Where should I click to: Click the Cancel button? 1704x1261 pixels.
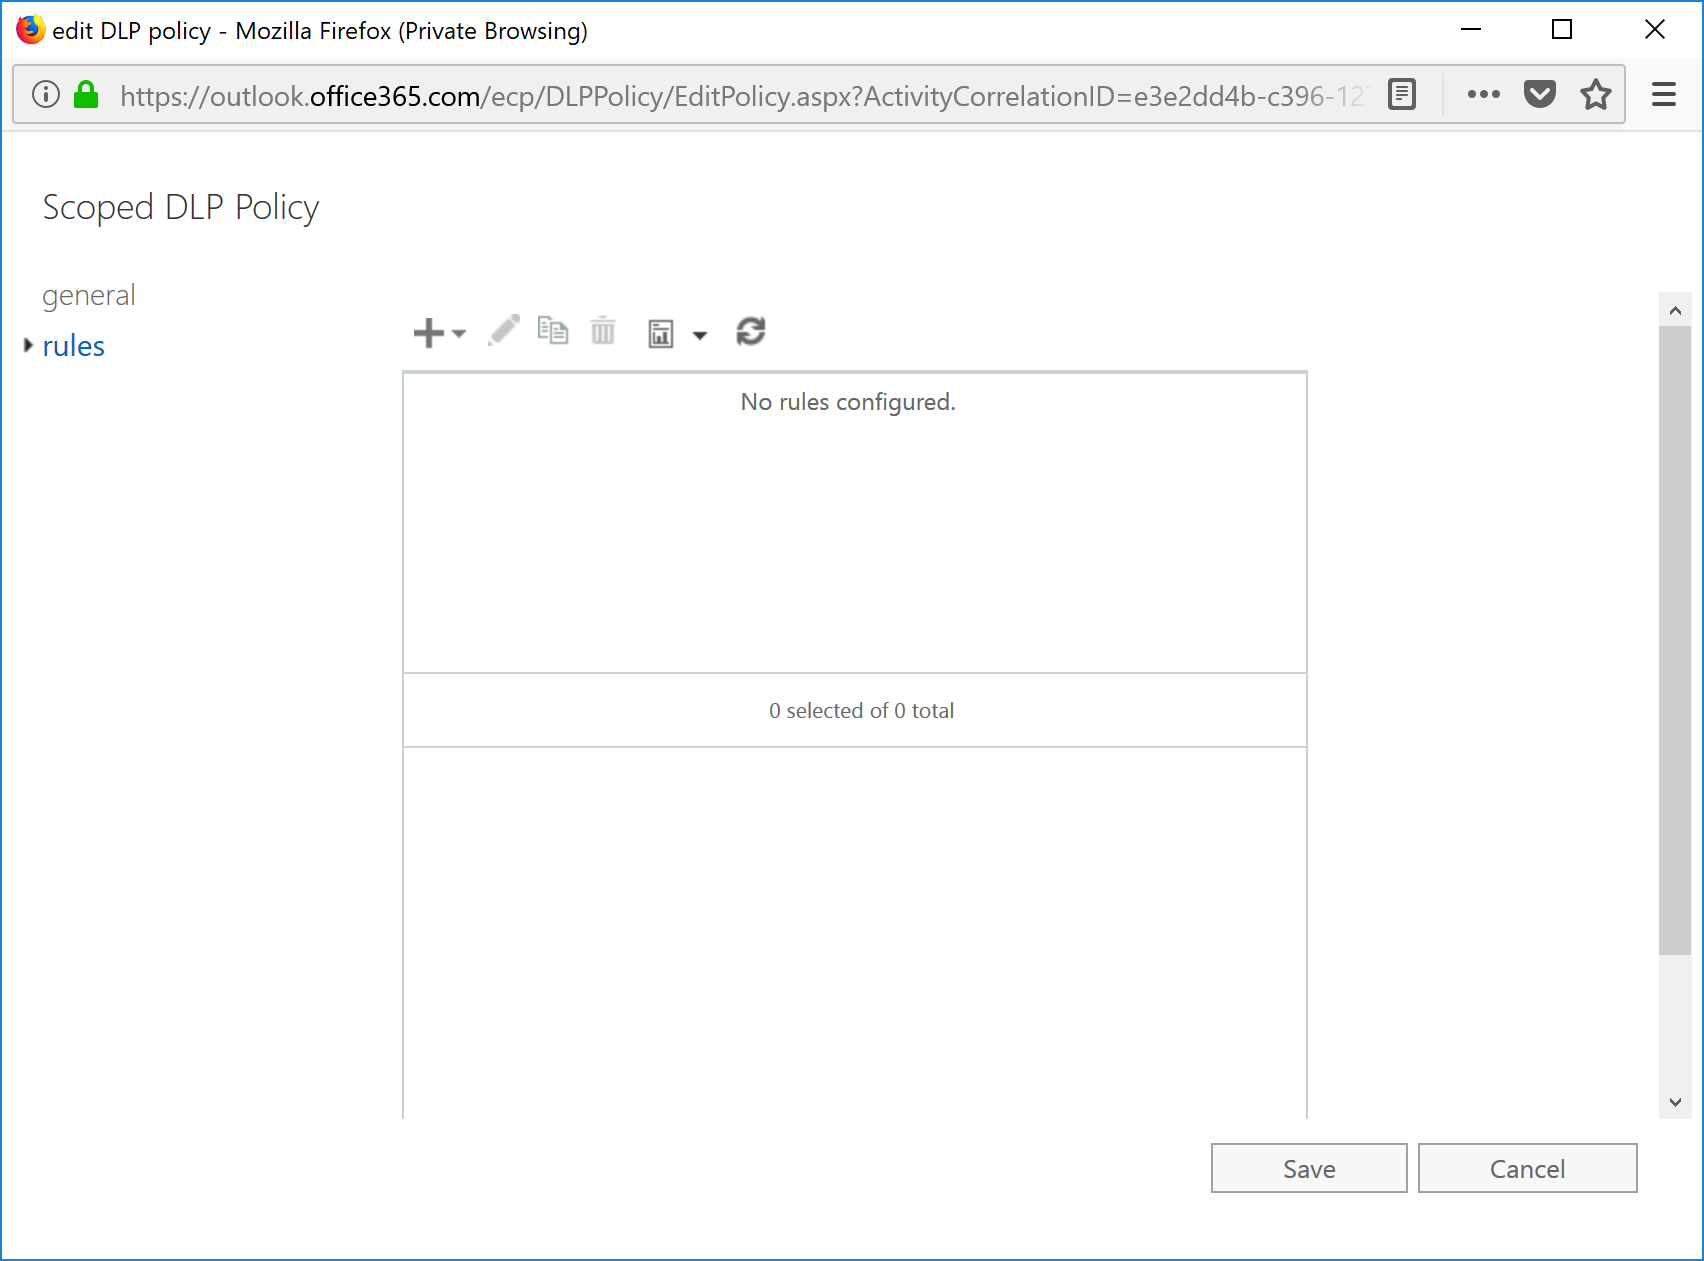(x=1527, y=1168)
